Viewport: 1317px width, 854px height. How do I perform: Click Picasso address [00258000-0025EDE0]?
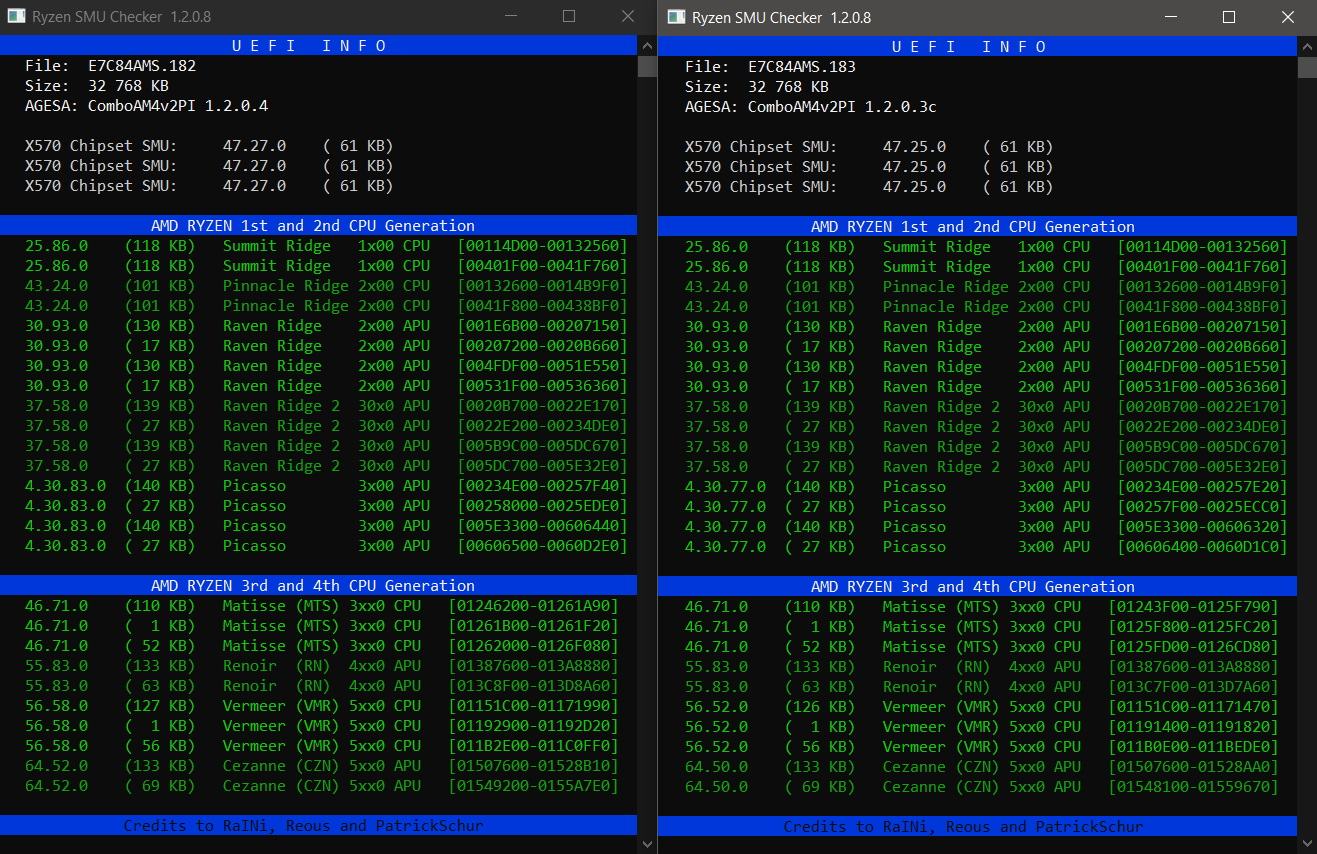543,506
